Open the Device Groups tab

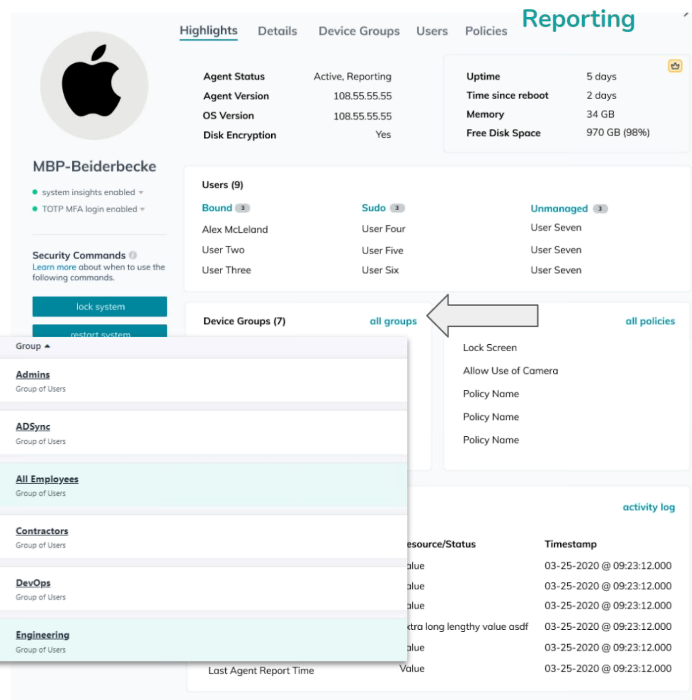click(358, 31)
